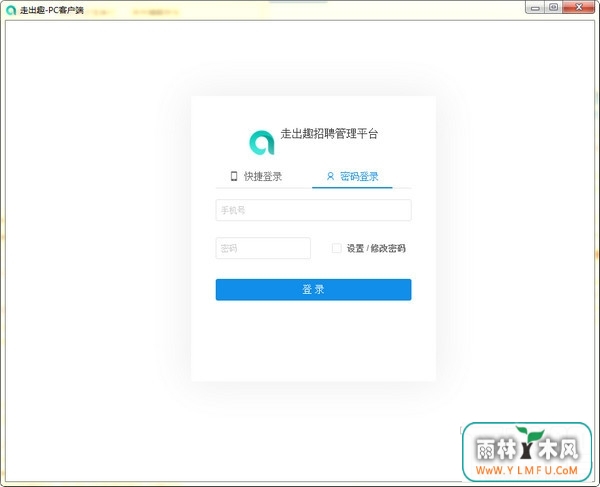Click the 手机号 input field
600x487 pixels.
(x=313, y=210)
